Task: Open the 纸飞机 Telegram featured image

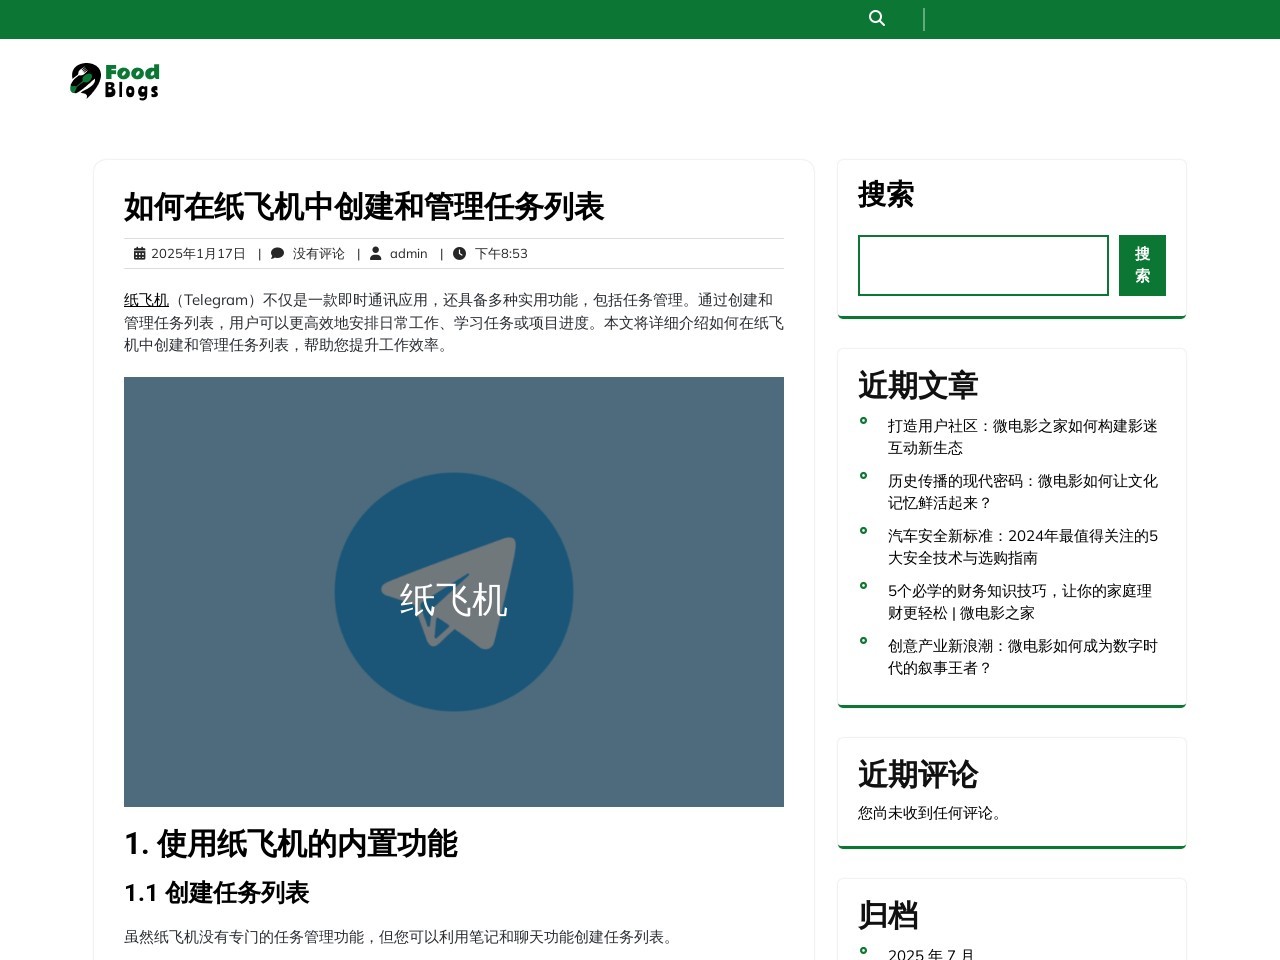Action: click(453, 591)
